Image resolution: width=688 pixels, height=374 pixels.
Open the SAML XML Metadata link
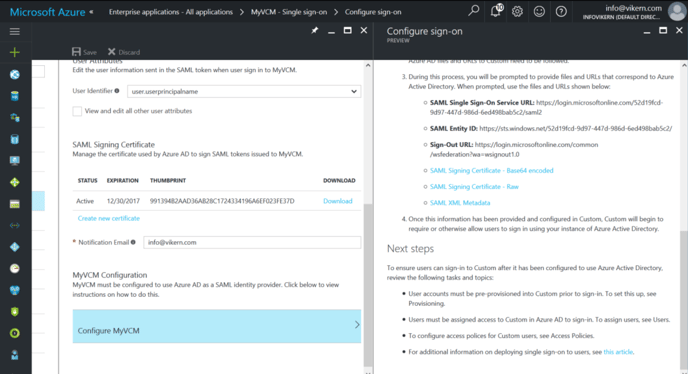[x=460, y=203]
